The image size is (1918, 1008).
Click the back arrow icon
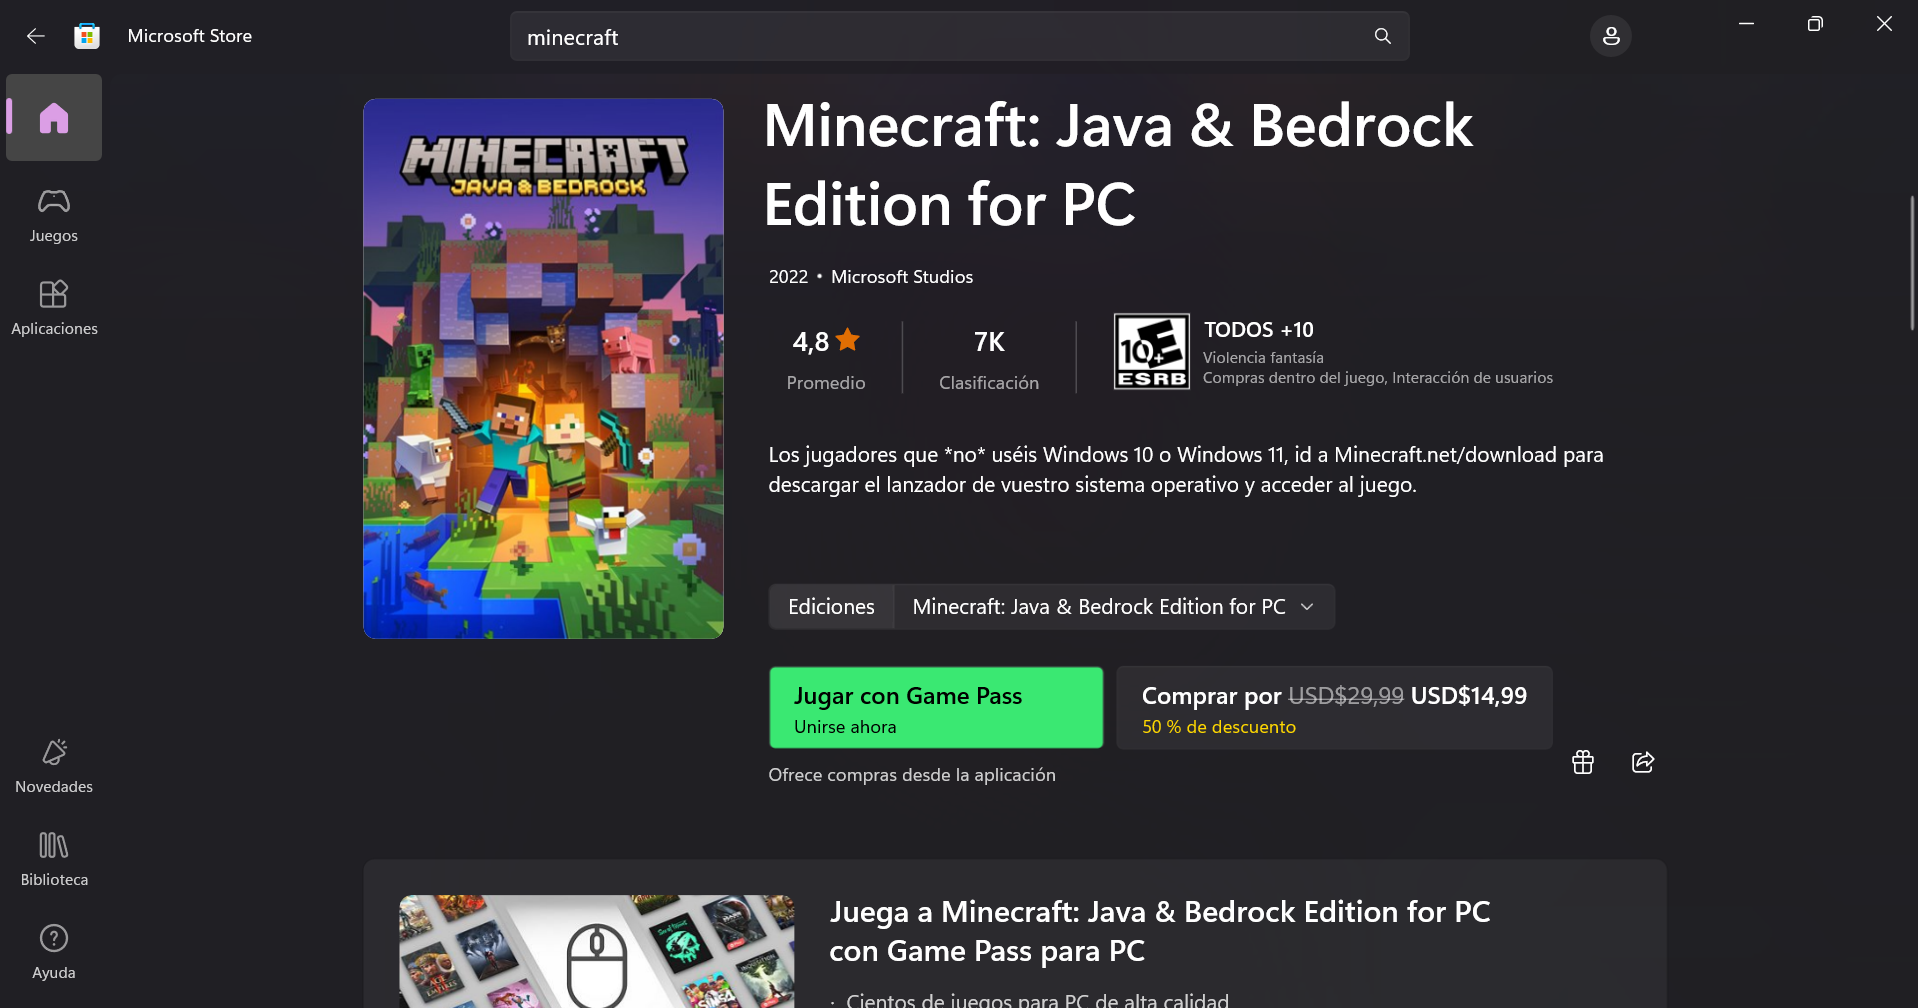pyautogui.click(x=36, y=36)
